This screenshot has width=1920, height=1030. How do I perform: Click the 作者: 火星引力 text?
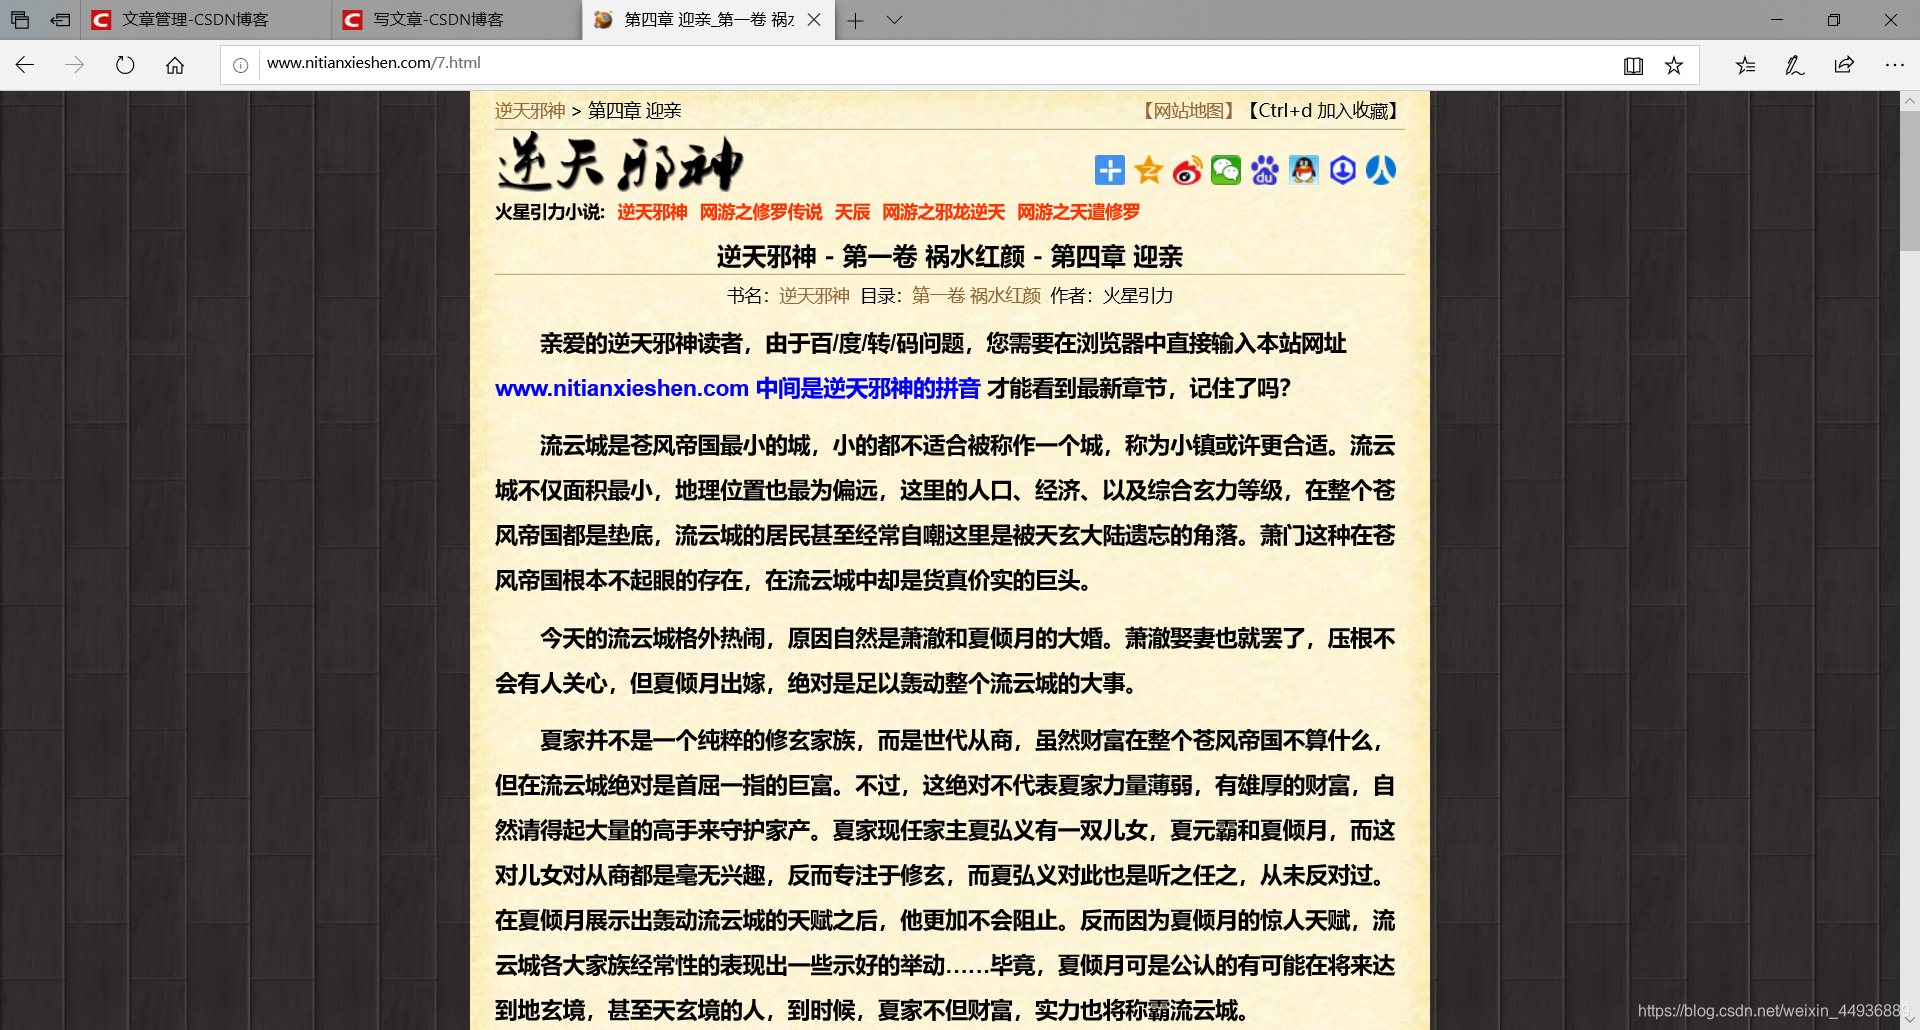click(1111, 296)
